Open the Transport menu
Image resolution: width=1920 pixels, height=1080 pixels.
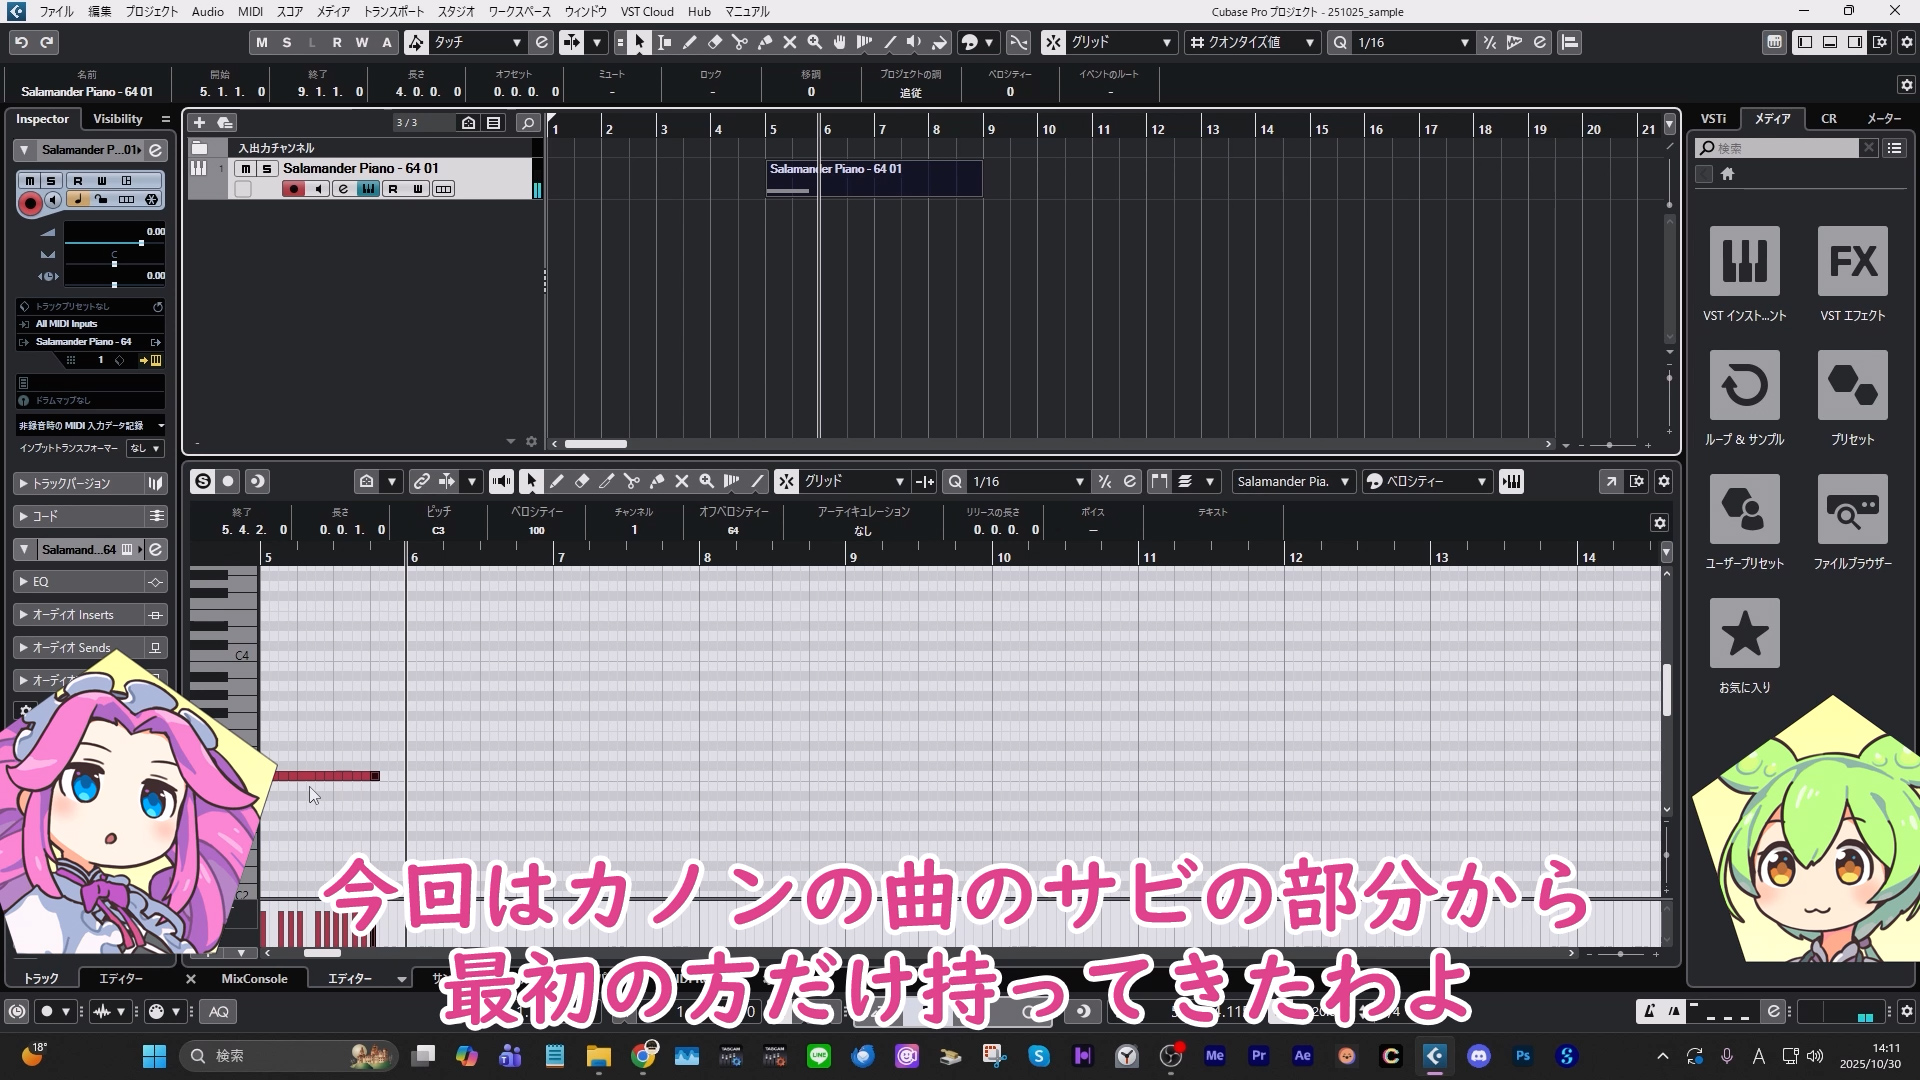click(393, 11)
